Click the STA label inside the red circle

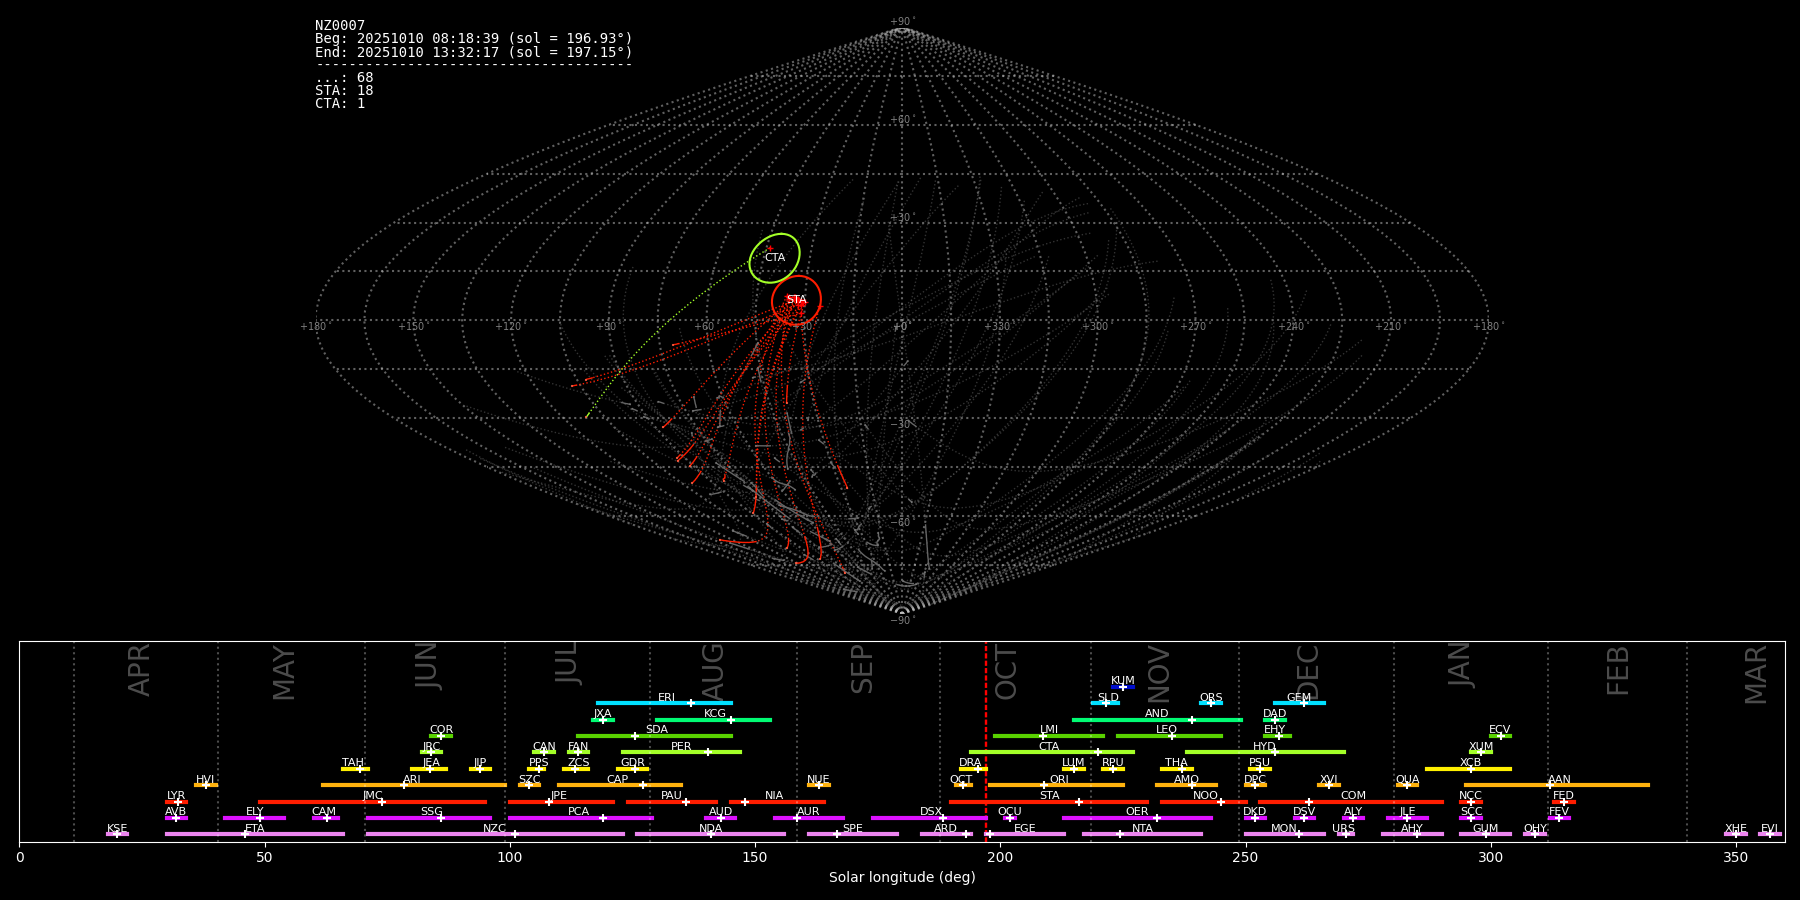(796, 300)
